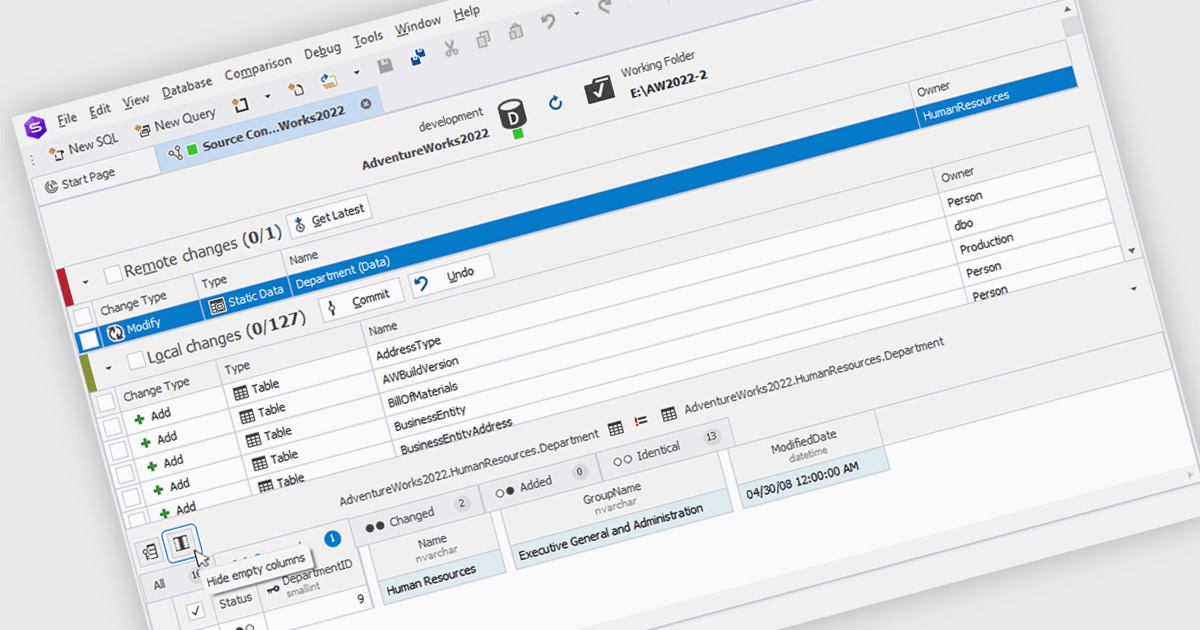Click the Get Latest button
This screenshot has width=1200, height=630.
tap(330, 214)
